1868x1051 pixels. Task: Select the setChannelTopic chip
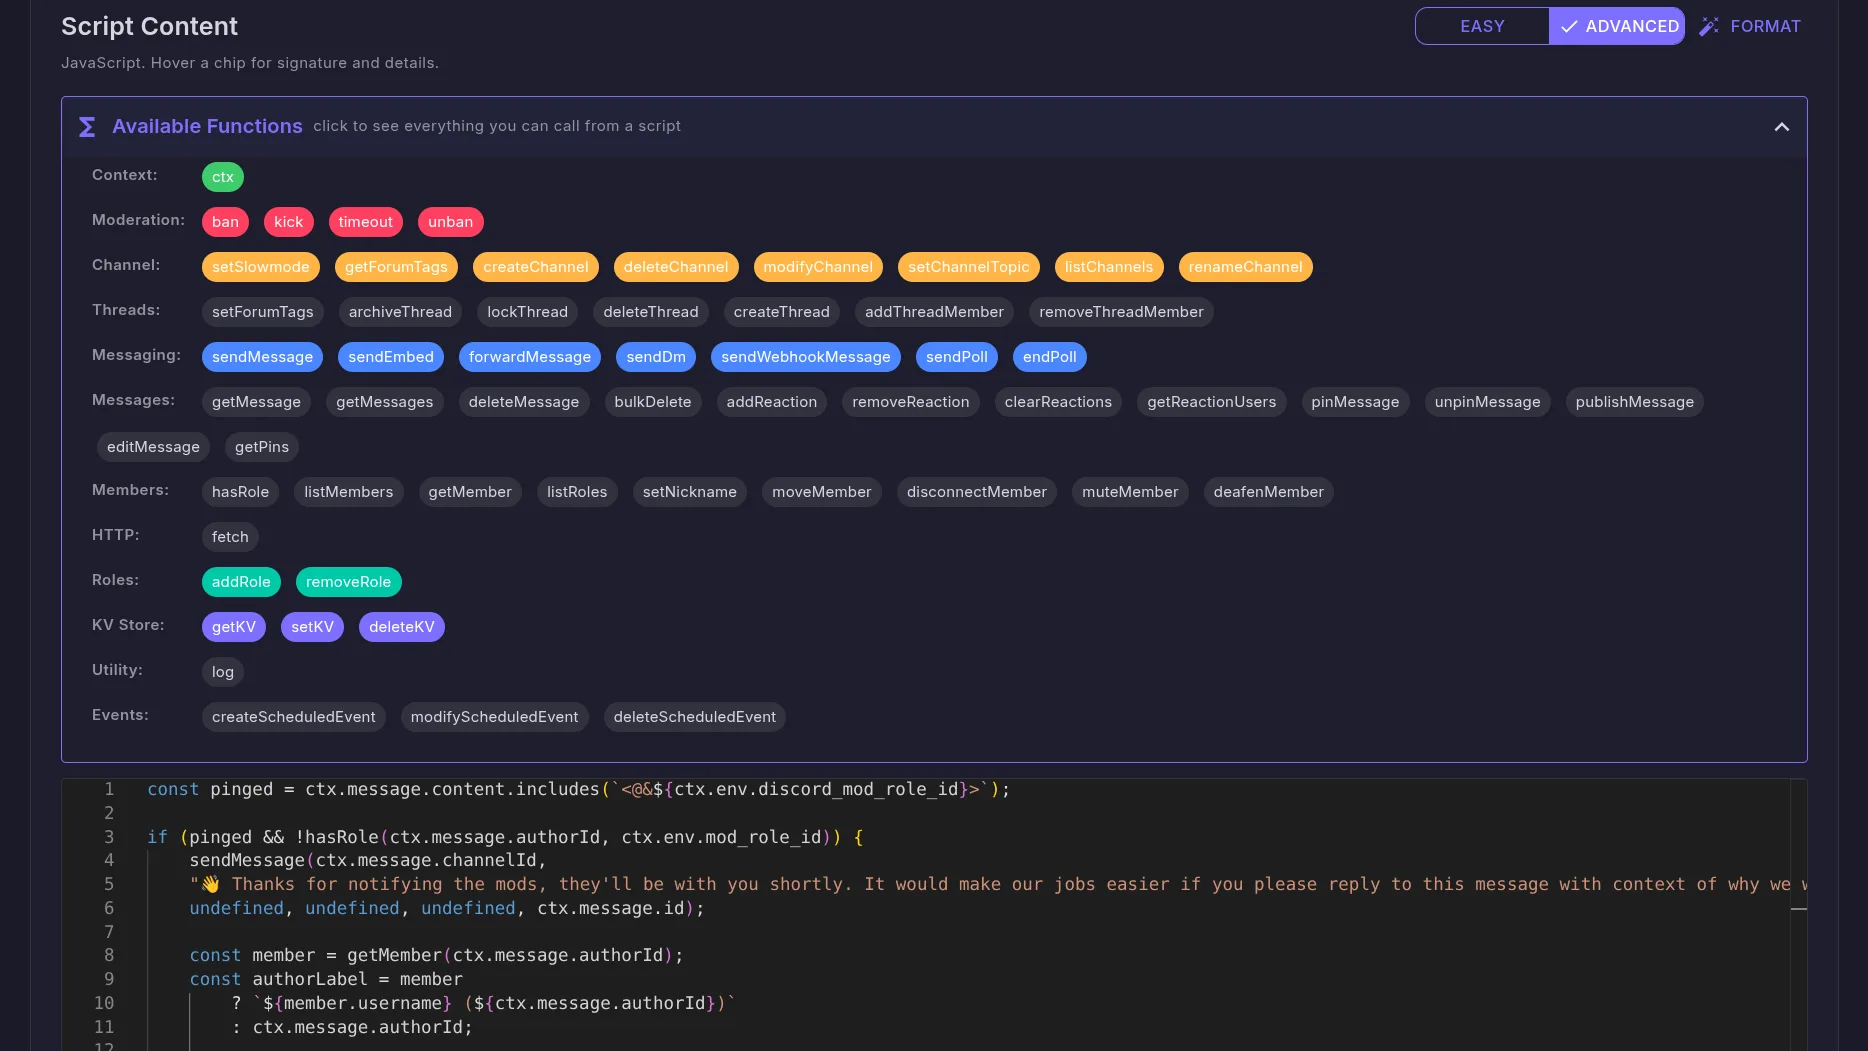pos(969,267)
